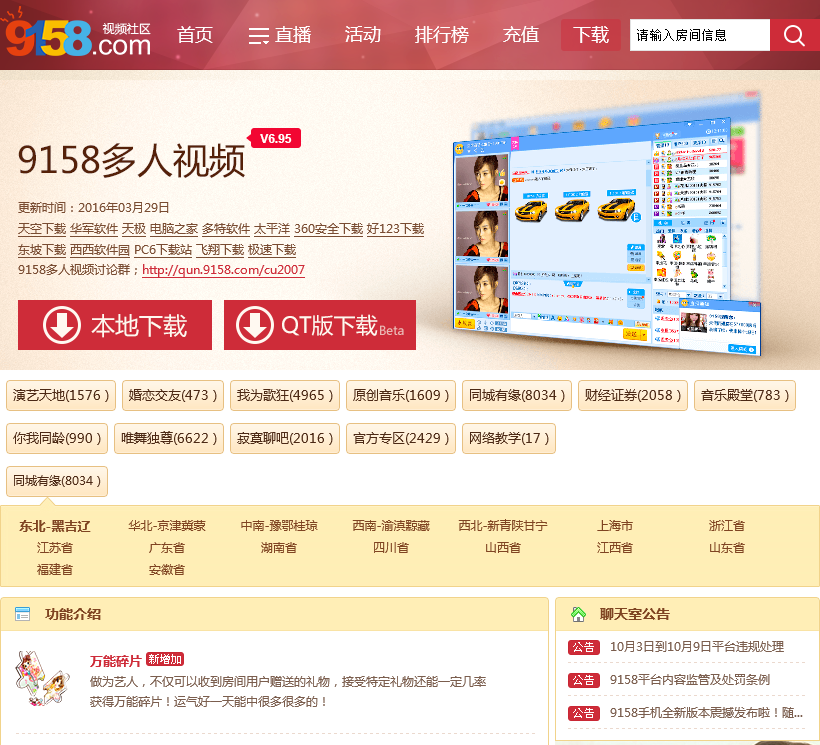Screen dimensions: 820x745
Task: Open the 东坡下载 link
Action: (x=42, y=250)
